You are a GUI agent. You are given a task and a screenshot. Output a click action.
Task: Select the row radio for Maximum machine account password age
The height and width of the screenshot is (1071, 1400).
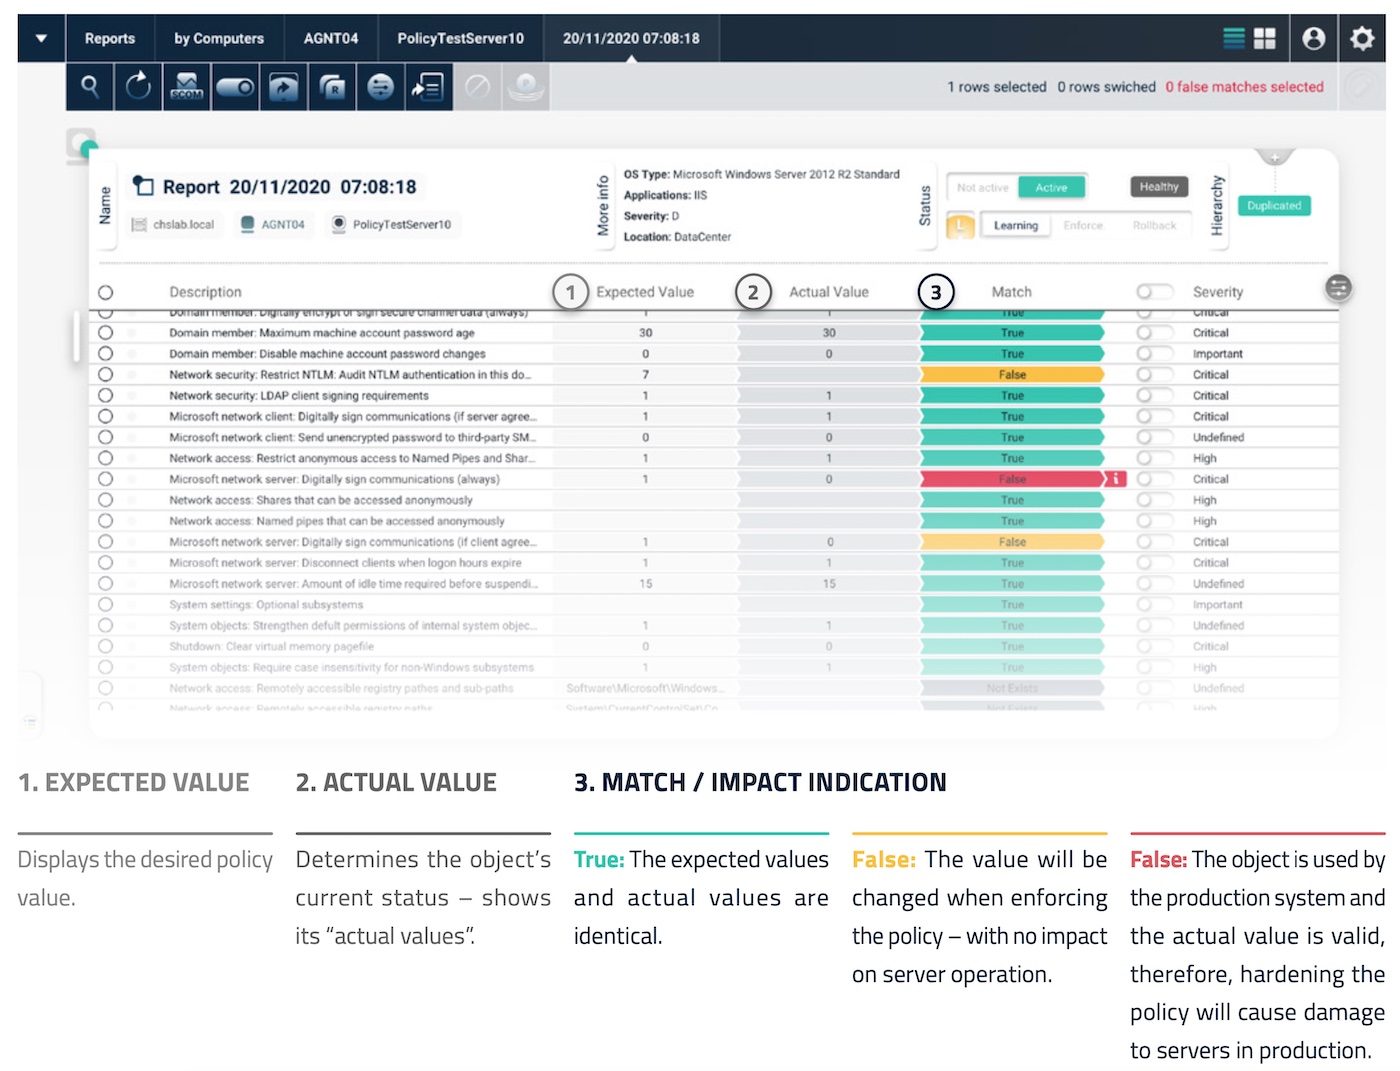pyautogui.click(x=106, y=333)
